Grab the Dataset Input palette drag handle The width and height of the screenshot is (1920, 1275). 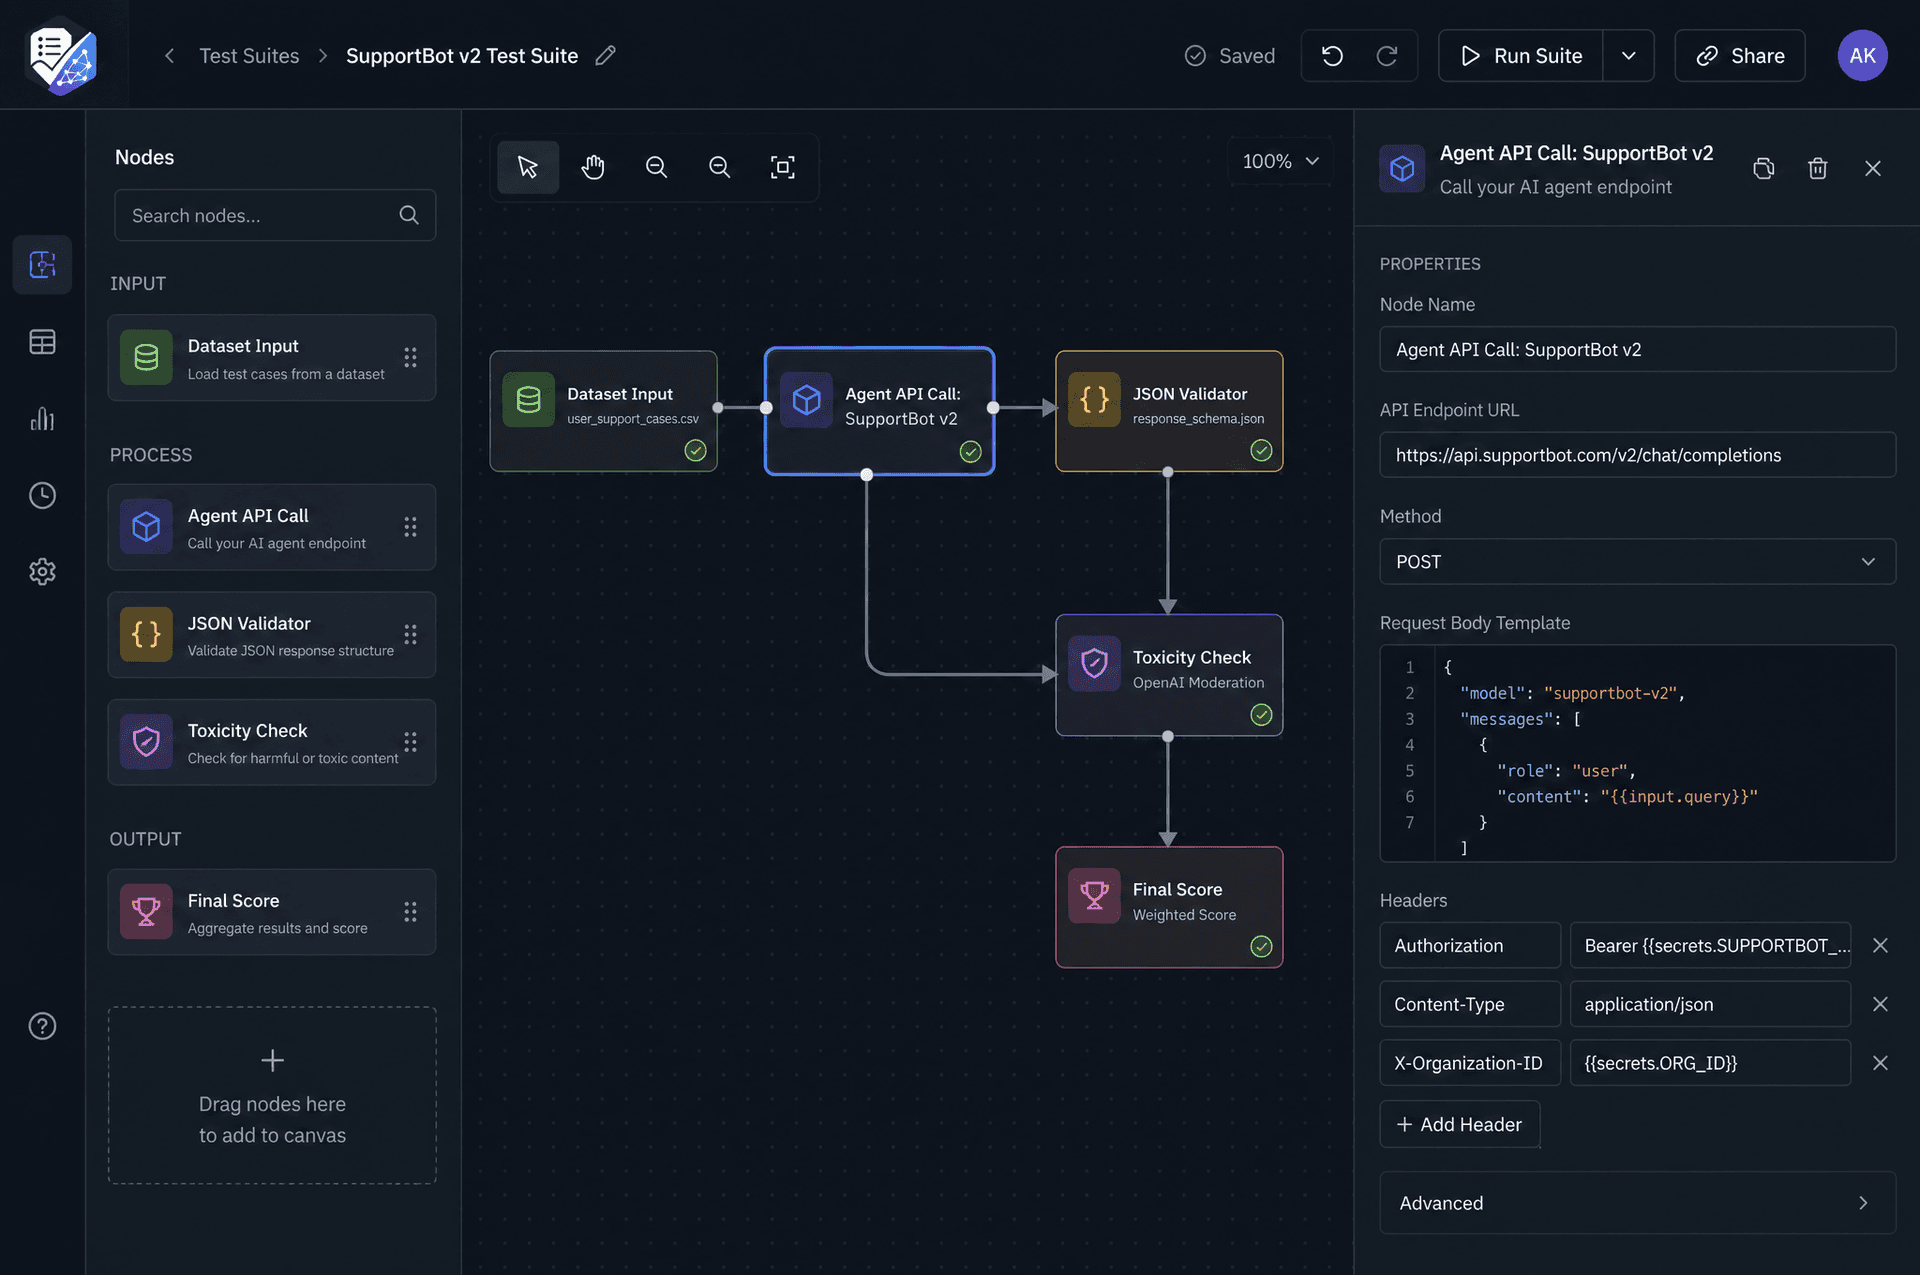click(410, 357)
